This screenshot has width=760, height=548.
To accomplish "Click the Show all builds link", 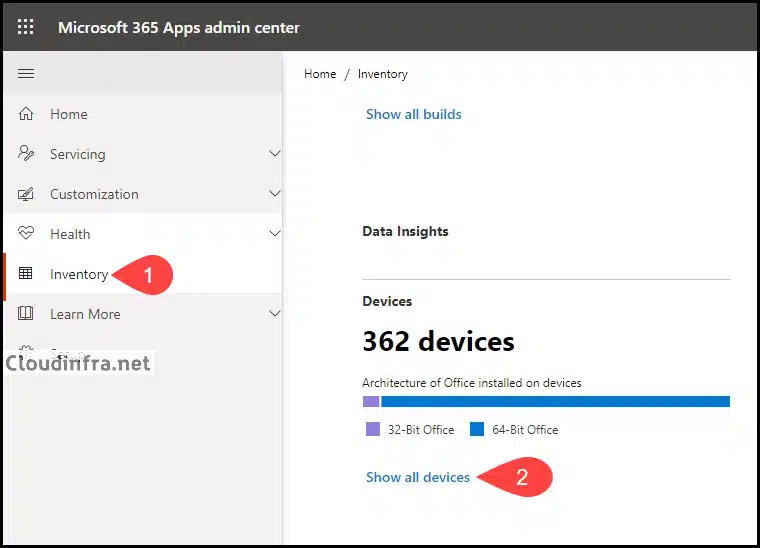I will 413,114.
